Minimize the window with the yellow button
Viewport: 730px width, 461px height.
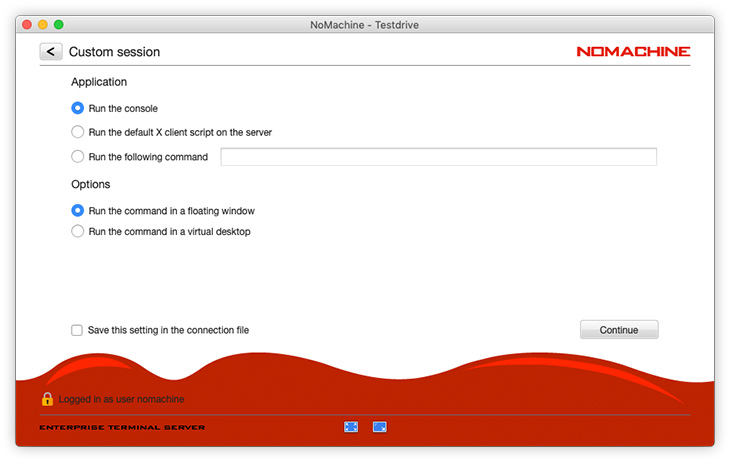click(x=42, y=24)
